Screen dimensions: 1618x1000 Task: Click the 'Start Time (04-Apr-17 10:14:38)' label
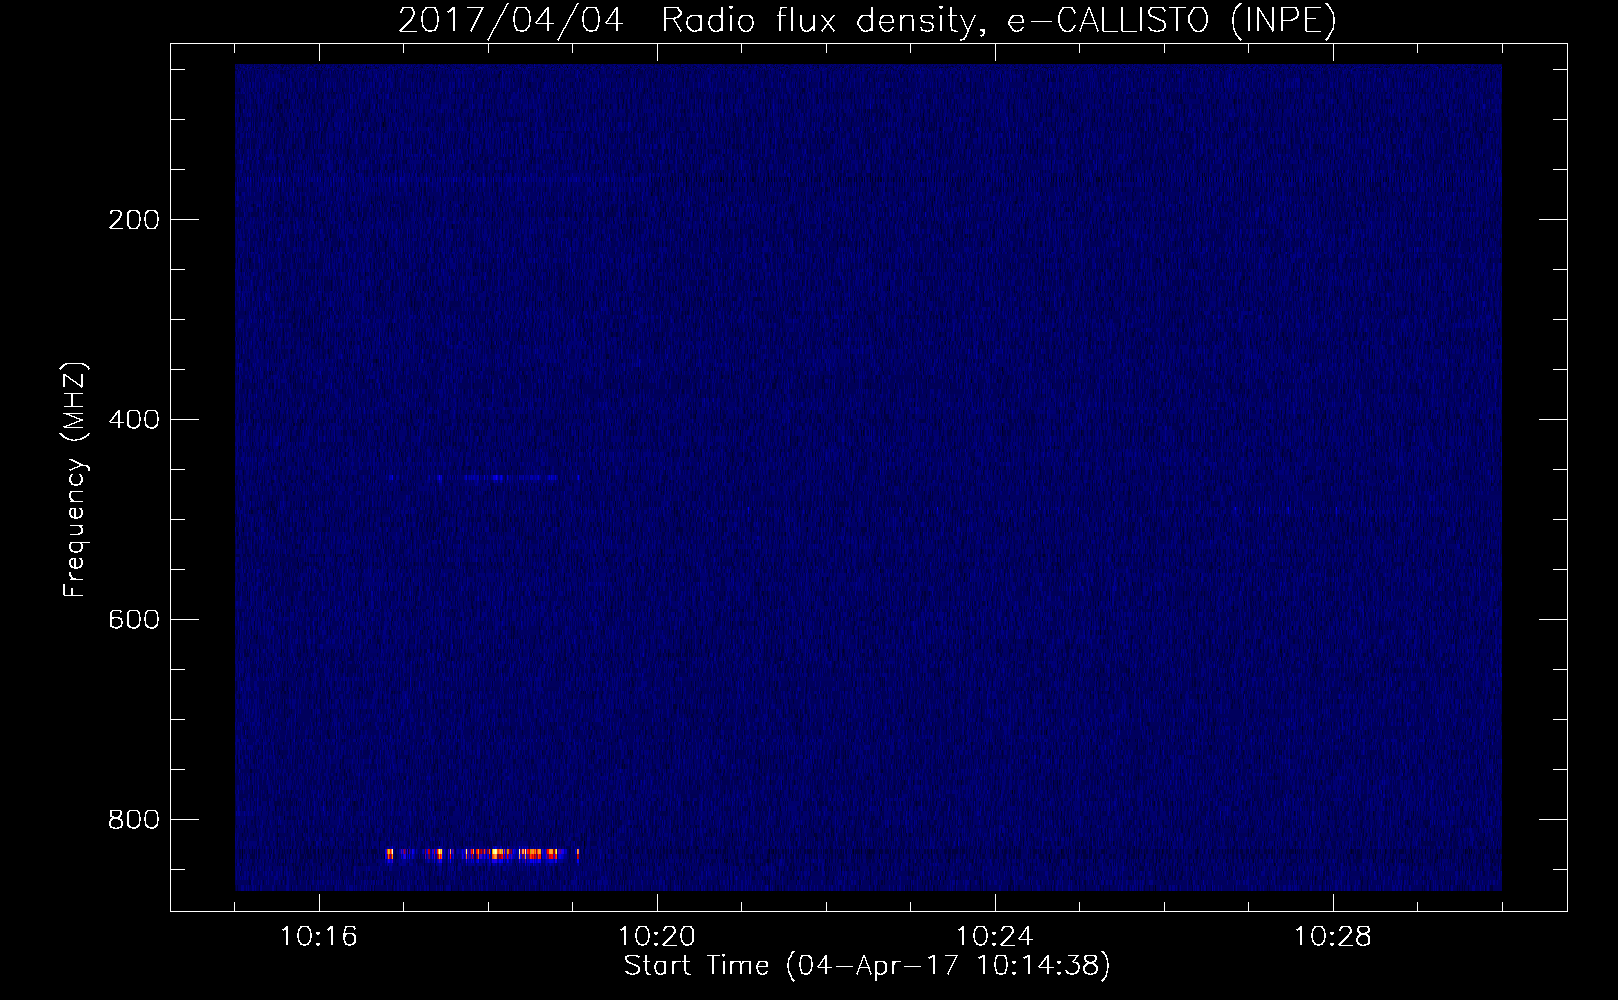click(x=867, y=966)
